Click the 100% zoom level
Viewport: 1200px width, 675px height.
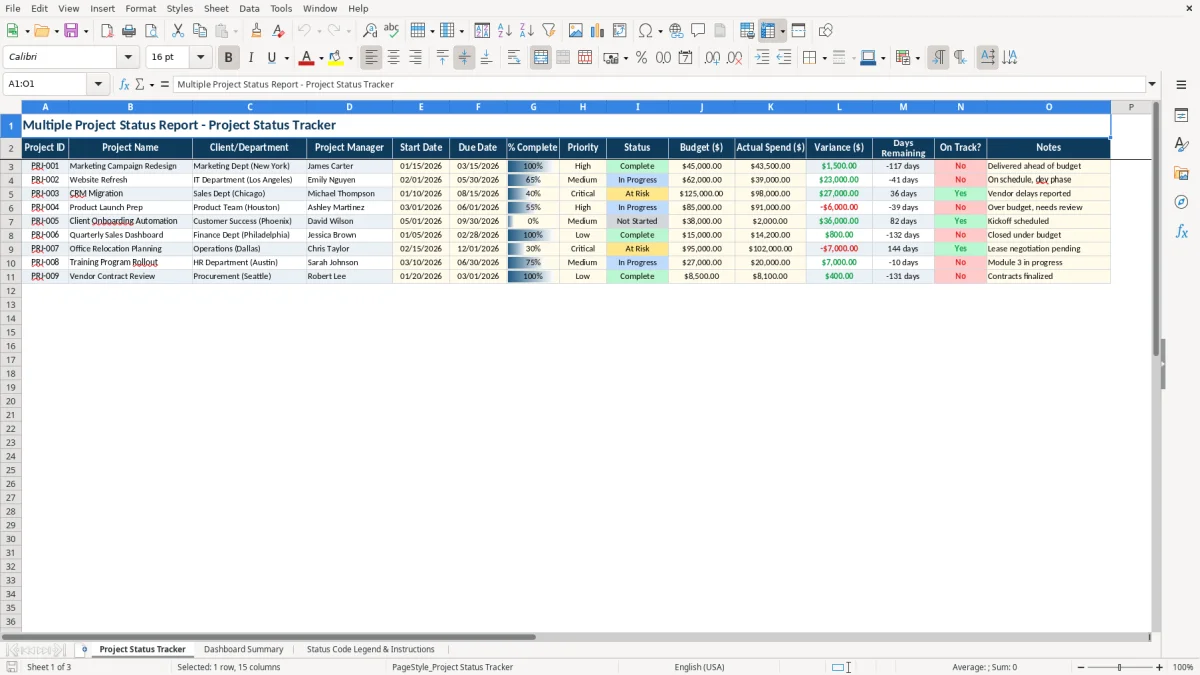1183,667
